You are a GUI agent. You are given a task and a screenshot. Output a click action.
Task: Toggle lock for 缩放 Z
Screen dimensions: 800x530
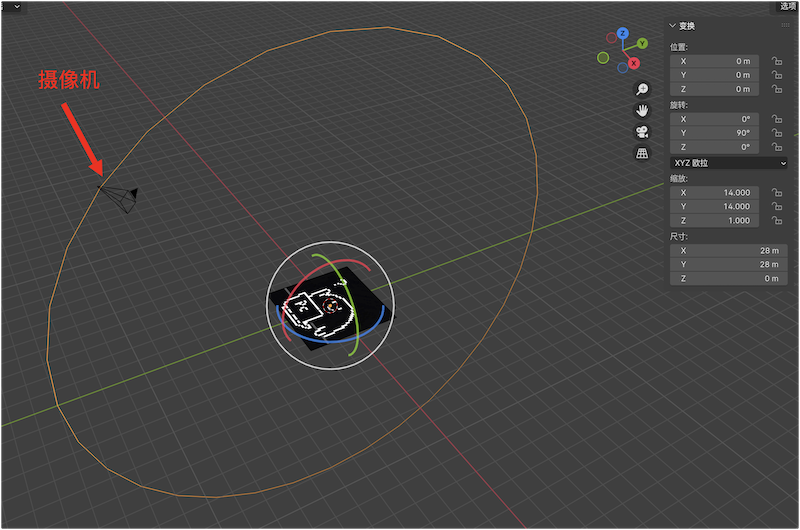(x=777, y=221)
